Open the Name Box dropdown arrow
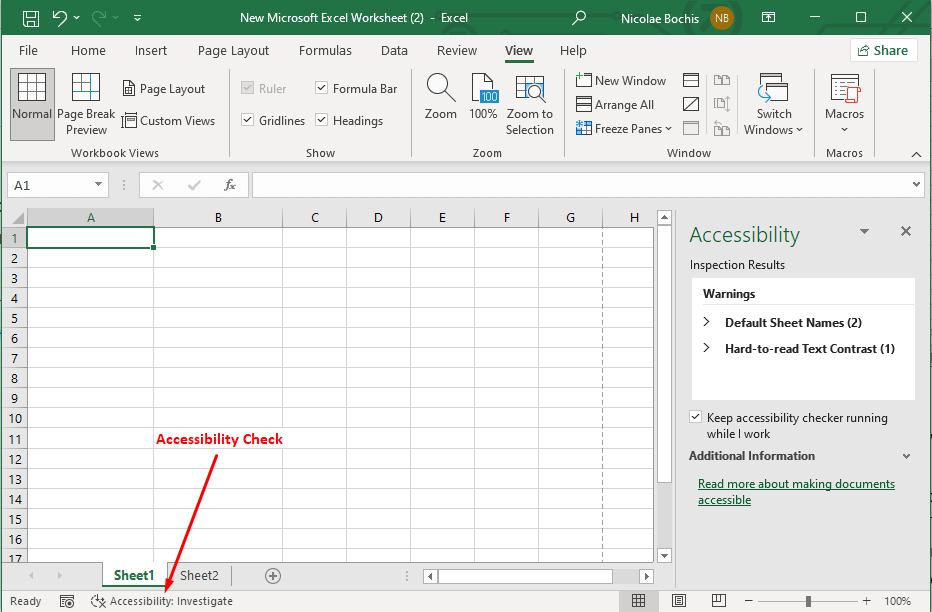The height and width of the screenshot is (612, 932). [x=98, y=185]
